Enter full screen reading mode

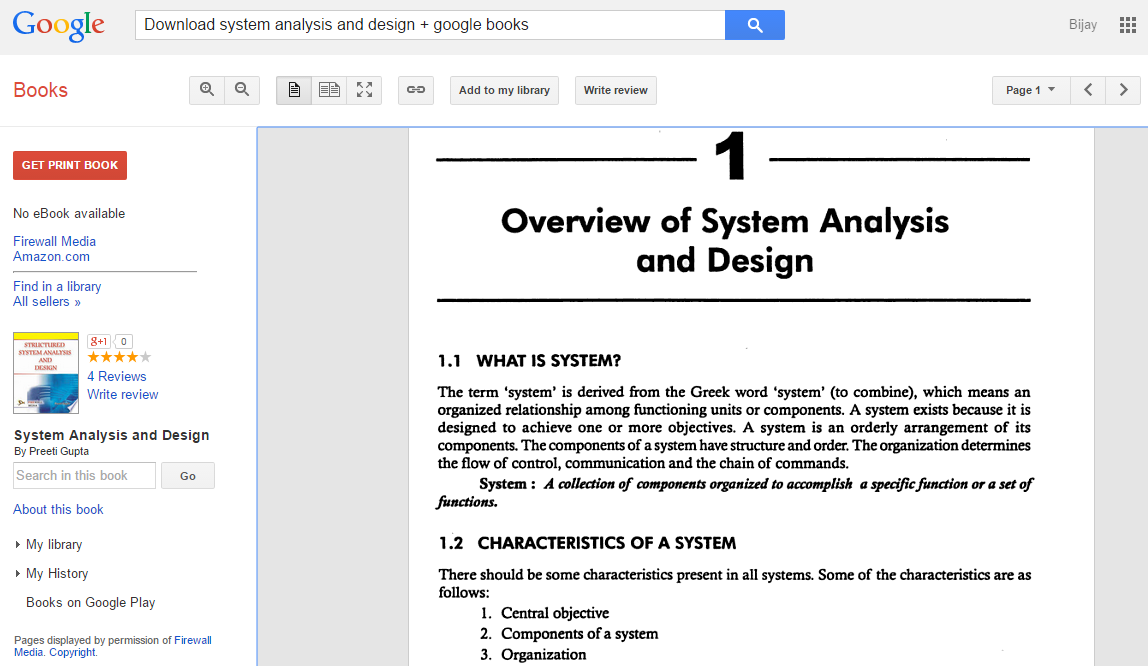coord(364,90)
